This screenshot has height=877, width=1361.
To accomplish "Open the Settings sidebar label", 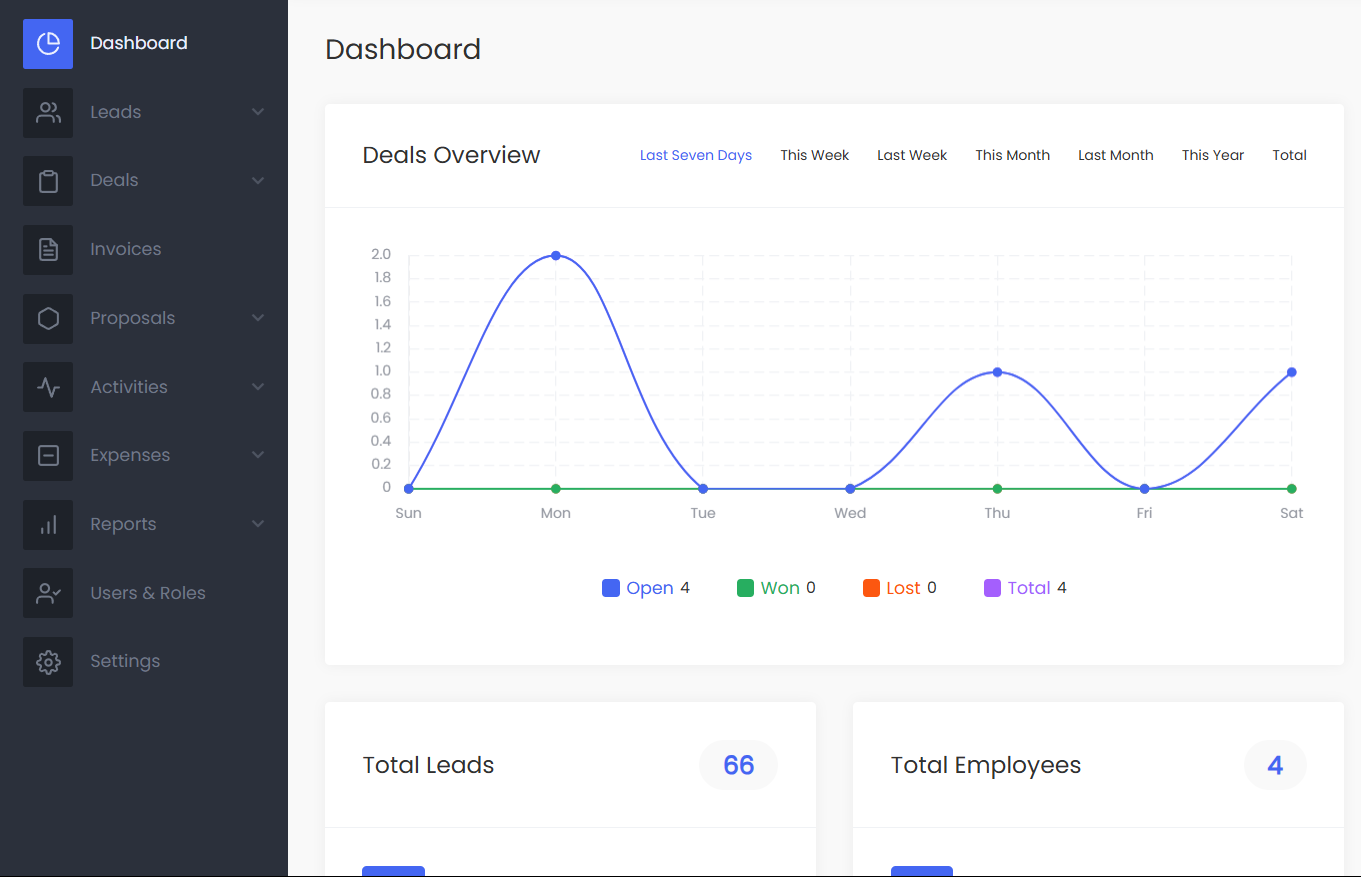I will pyautogui.click(x=125, y=661).
